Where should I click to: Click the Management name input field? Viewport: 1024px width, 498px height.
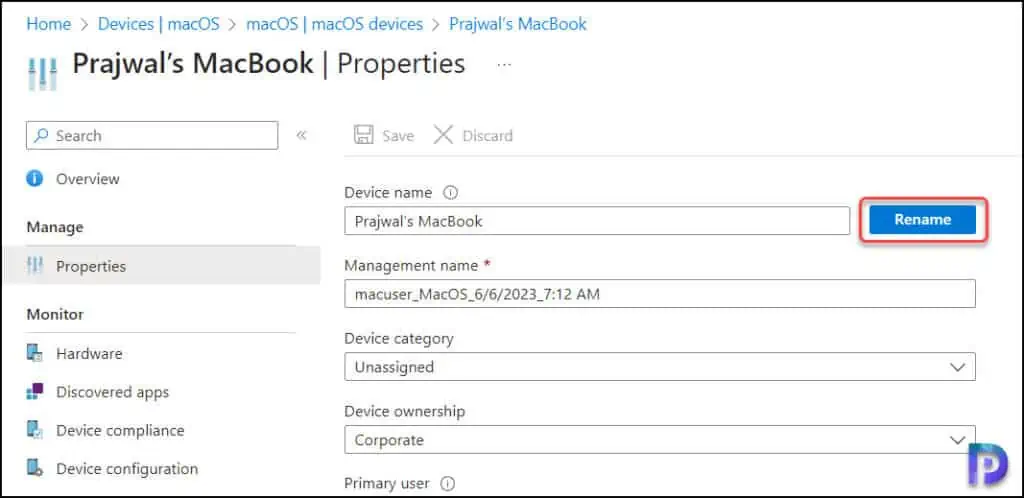pos(660,294)
